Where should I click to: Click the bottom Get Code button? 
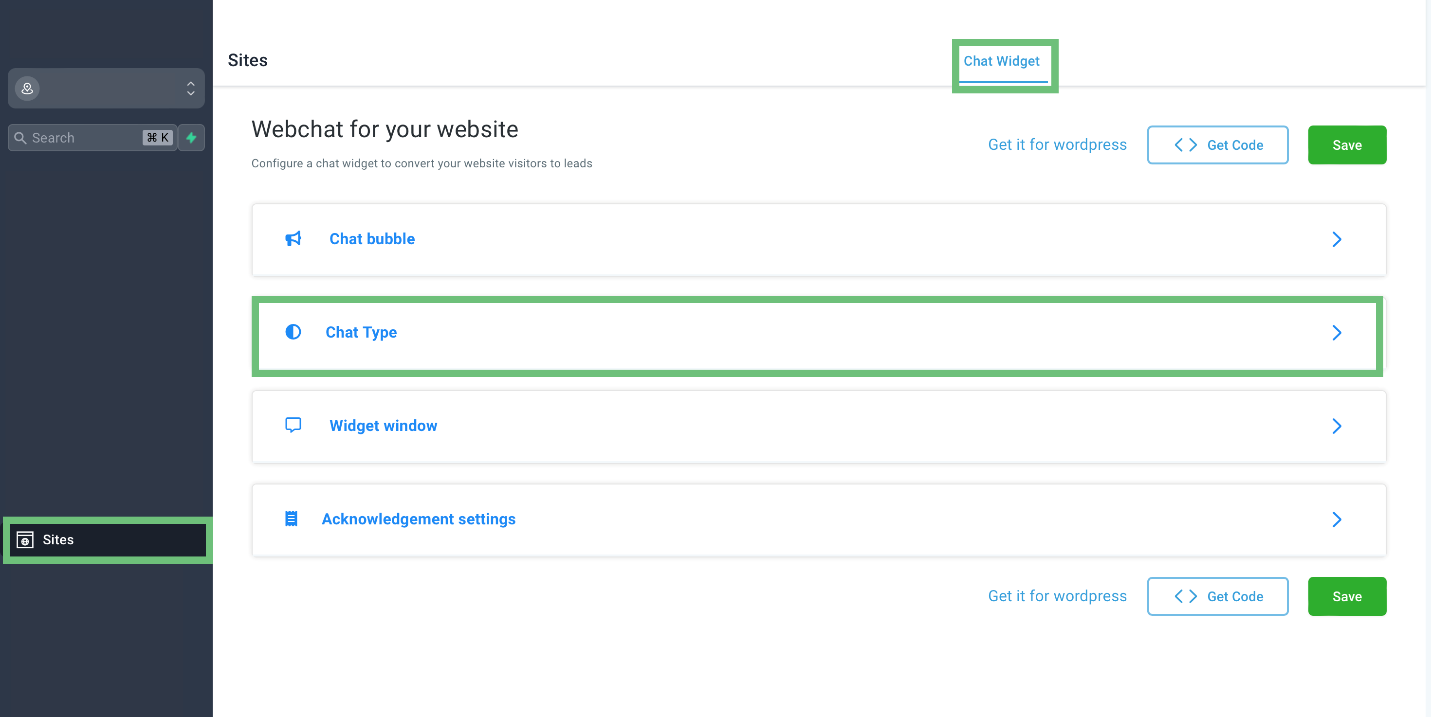pyautogui.click(x=1218, y=597)
